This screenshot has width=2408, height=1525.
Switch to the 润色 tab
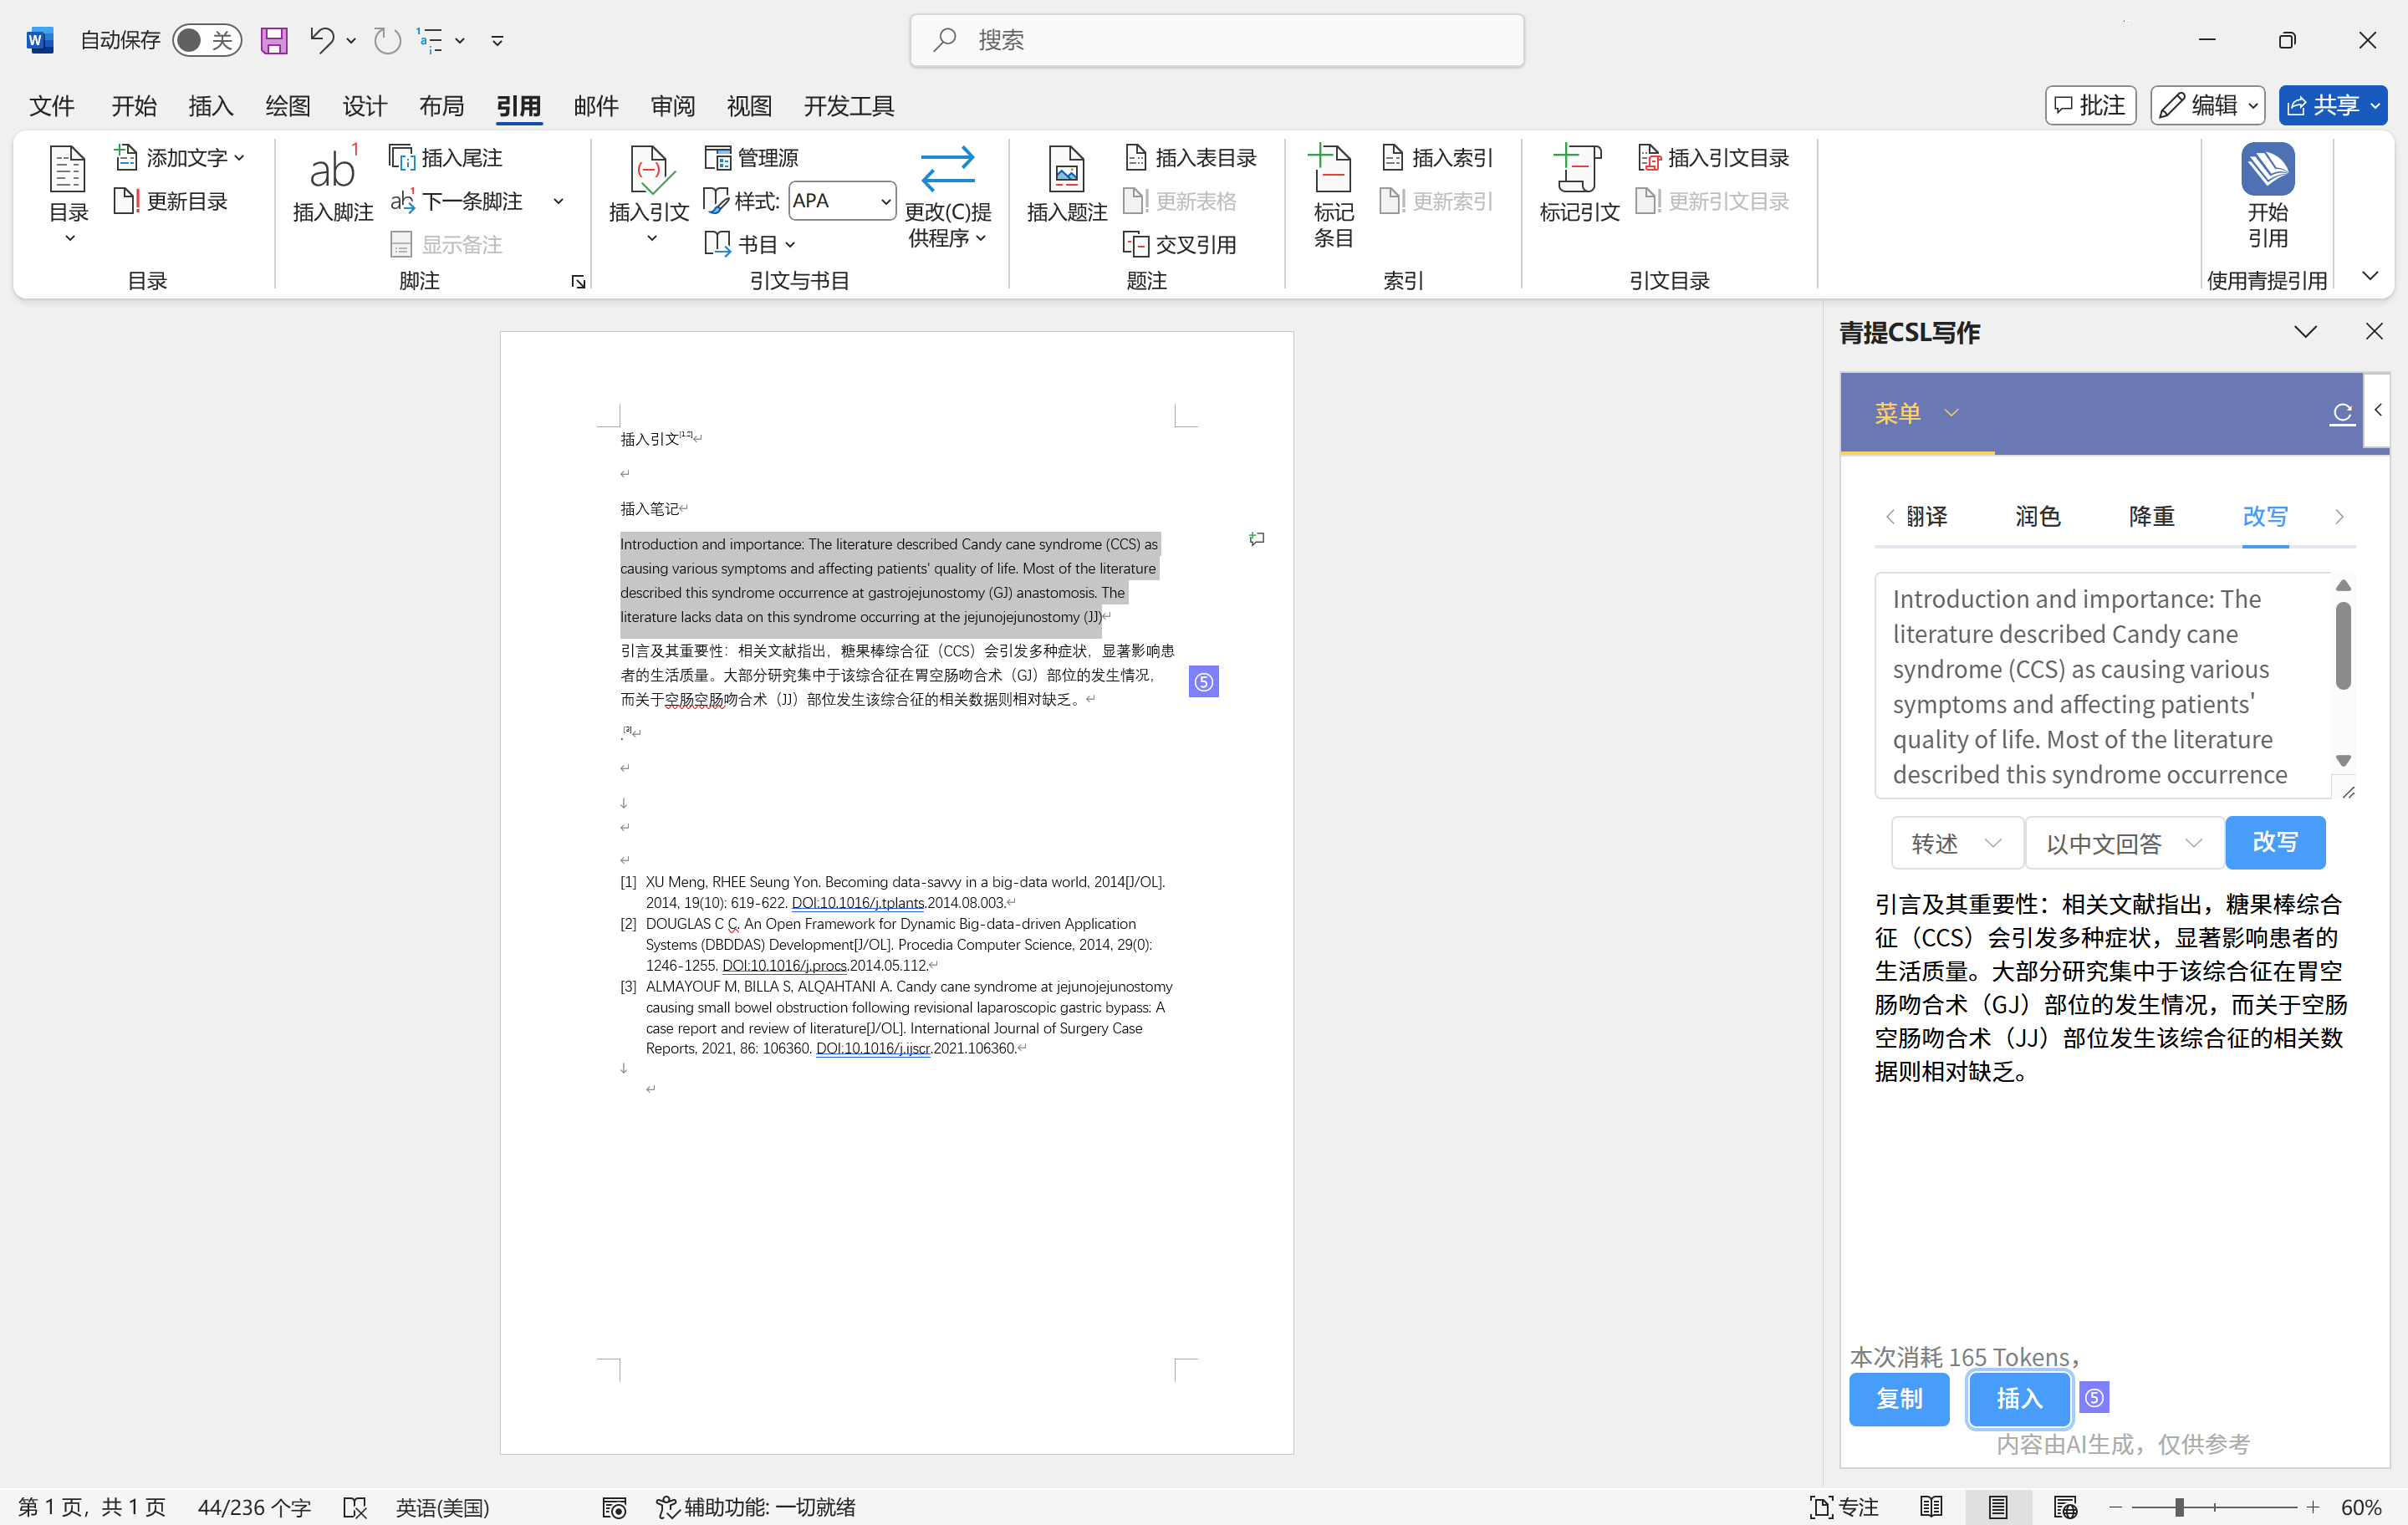(2037, 516)
